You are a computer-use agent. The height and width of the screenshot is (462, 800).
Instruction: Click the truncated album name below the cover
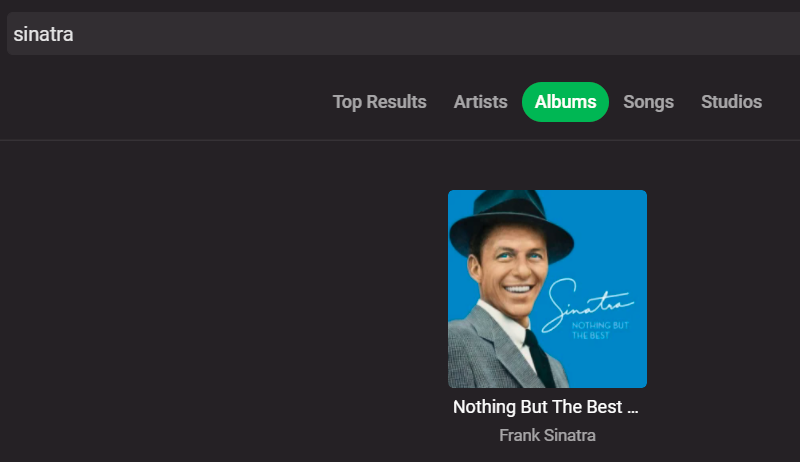click(x=545, y=407)
